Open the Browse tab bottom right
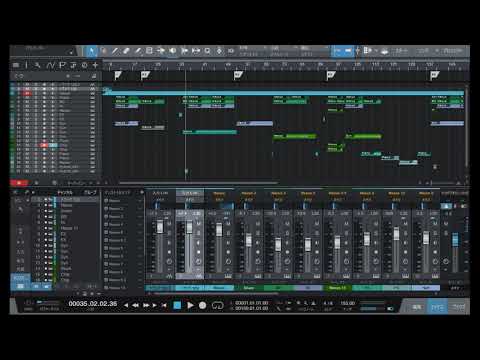Screen dimensions: 480x360 (x=459, y=307)
